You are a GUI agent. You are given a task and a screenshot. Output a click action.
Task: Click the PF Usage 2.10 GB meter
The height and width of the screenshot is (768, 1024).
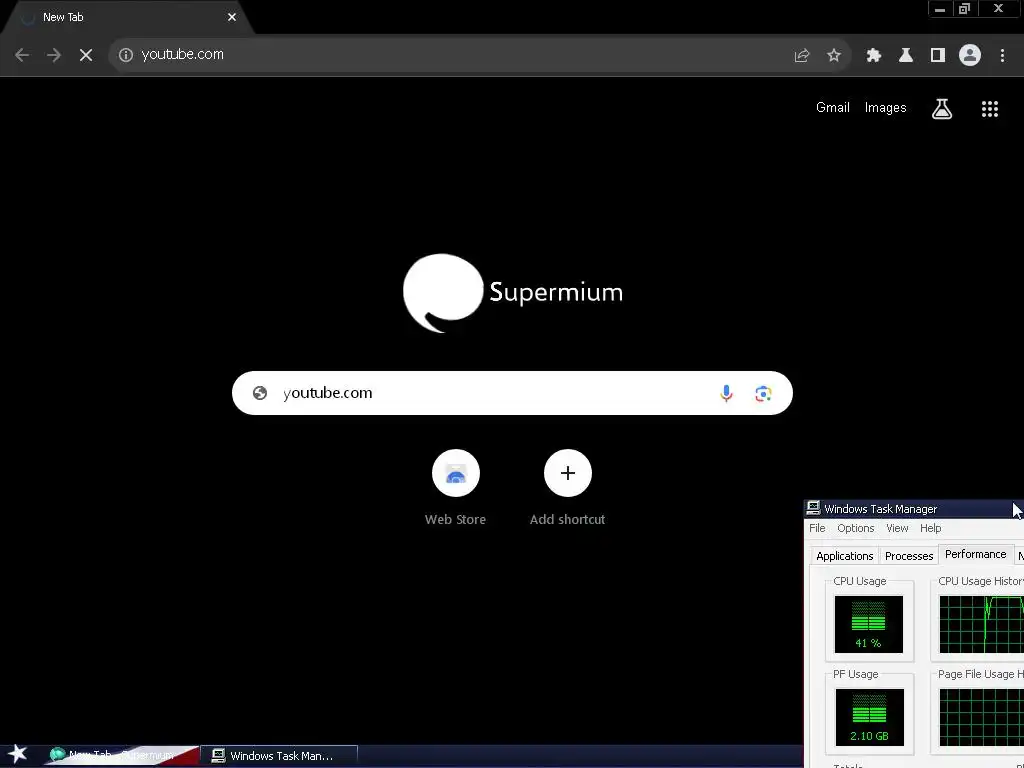click(869, 717)
